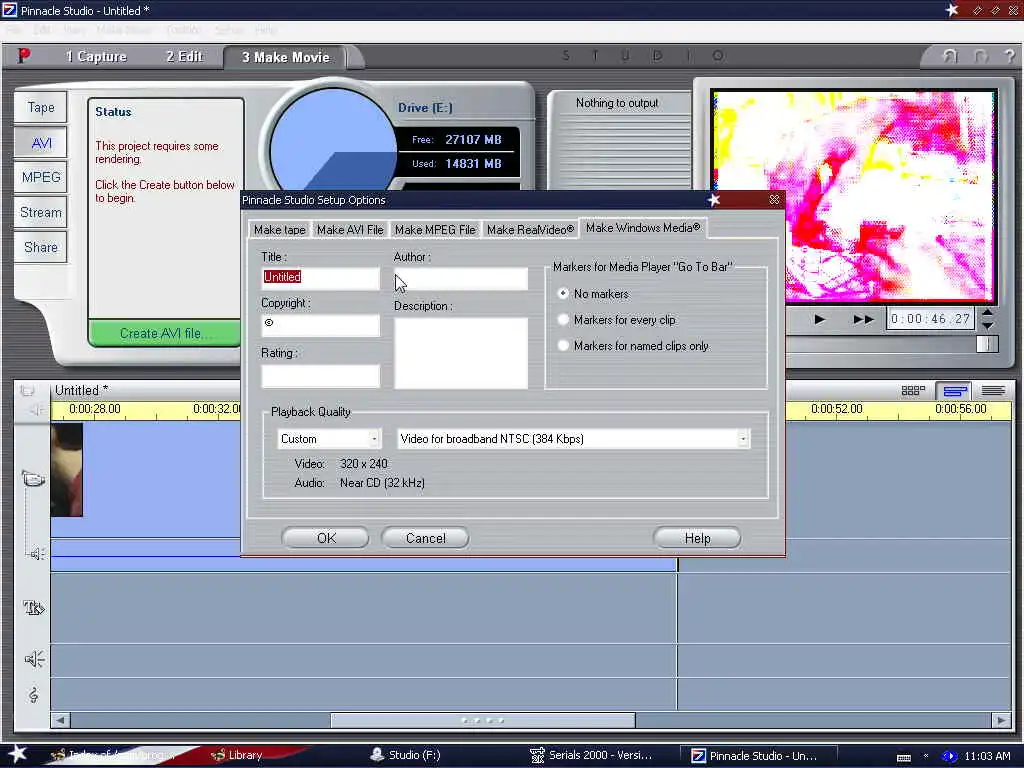Click the preview scrubber slider handle

[x=987, y=344]
